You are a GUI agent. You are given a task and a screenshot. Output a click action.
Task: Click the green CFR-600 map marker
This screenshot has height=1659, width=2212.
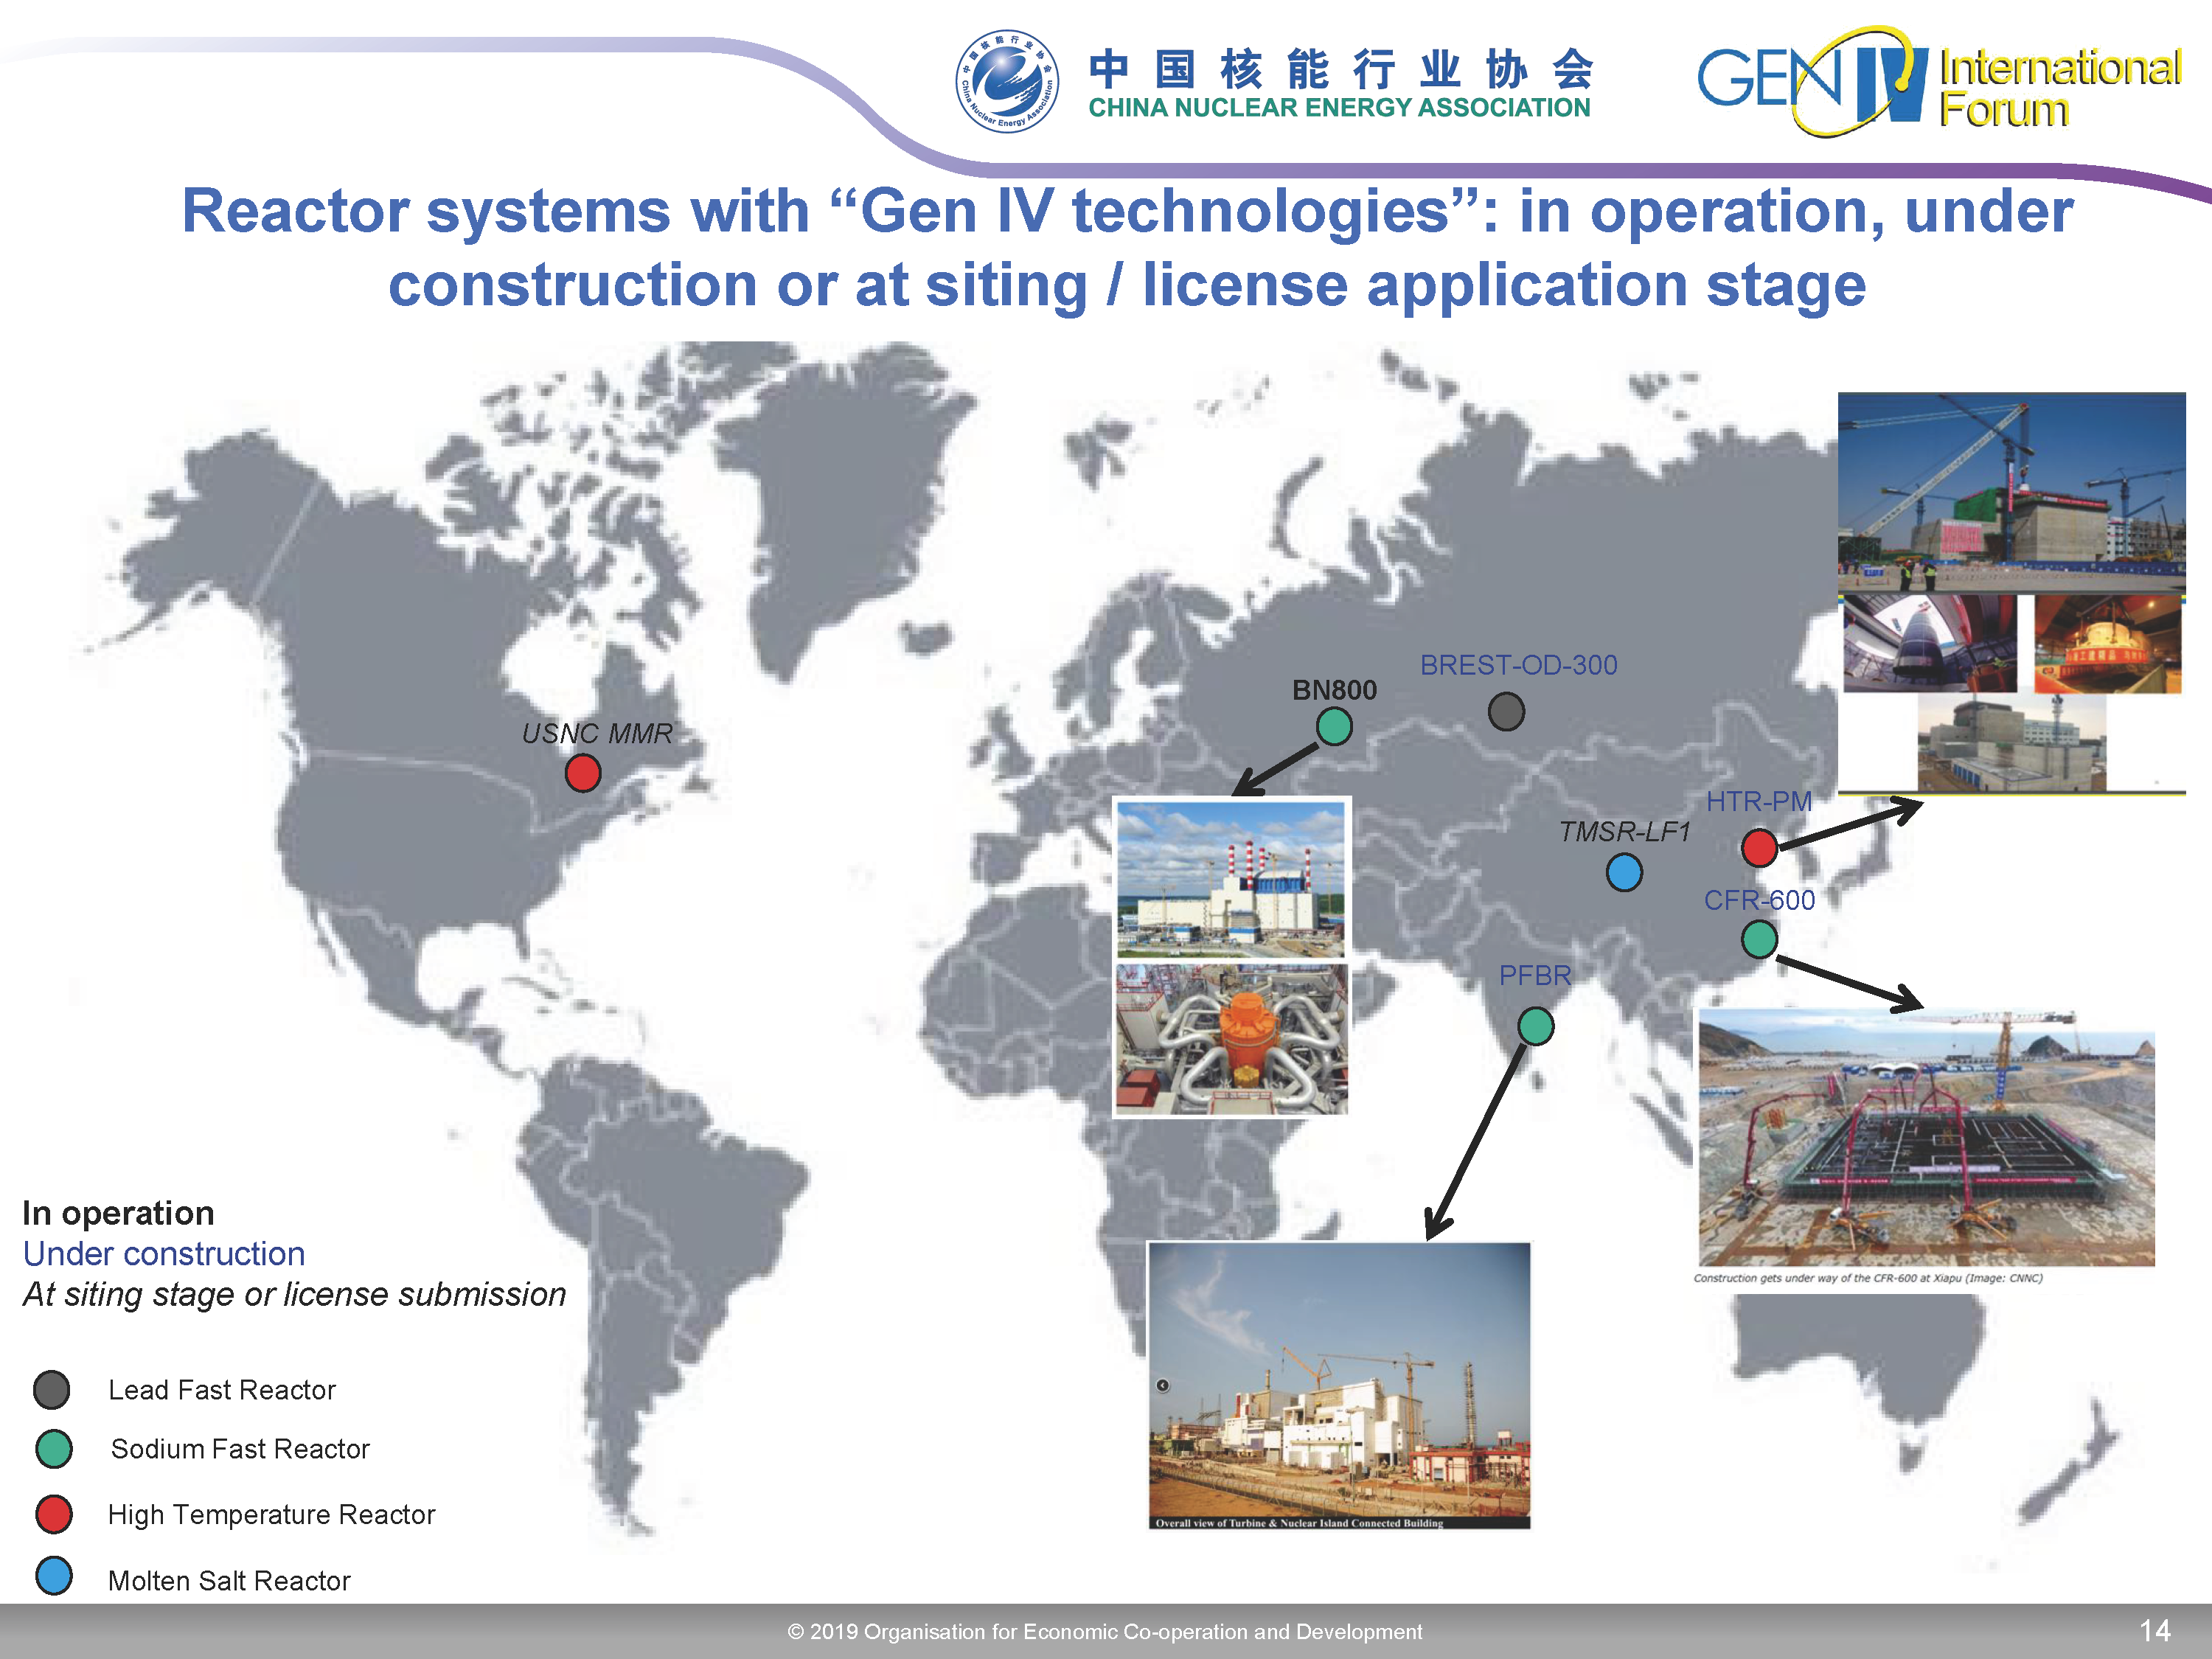(1759, 939)
